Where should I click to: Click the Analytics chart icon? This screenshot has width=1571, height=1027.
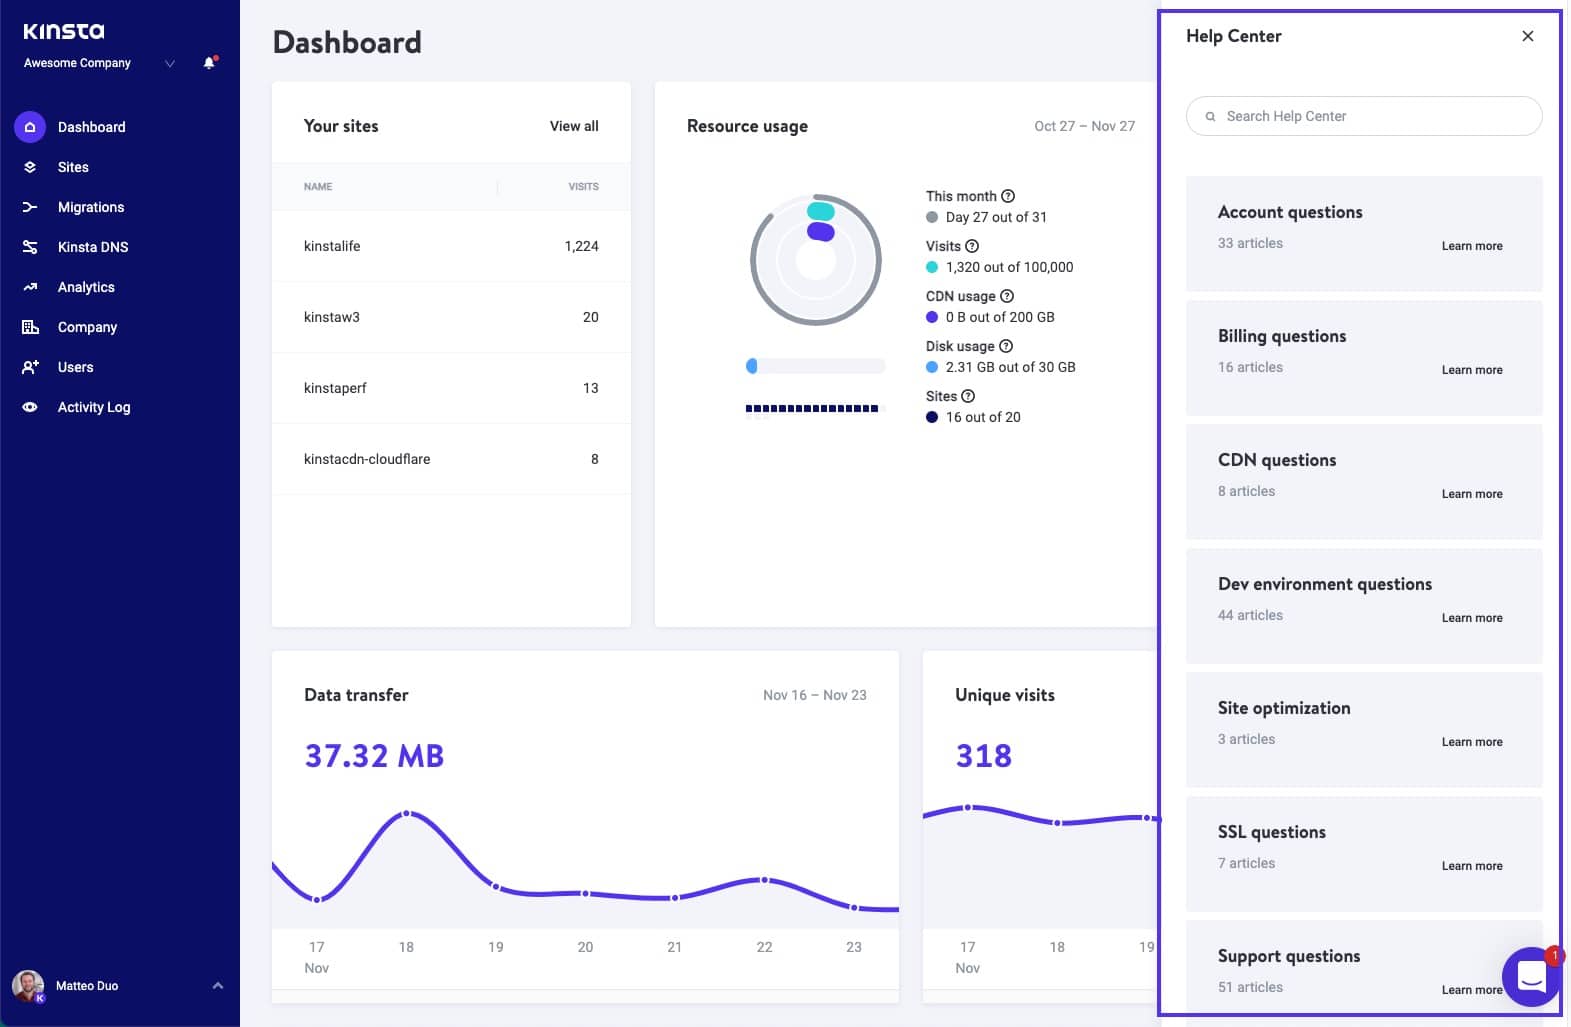30,287
